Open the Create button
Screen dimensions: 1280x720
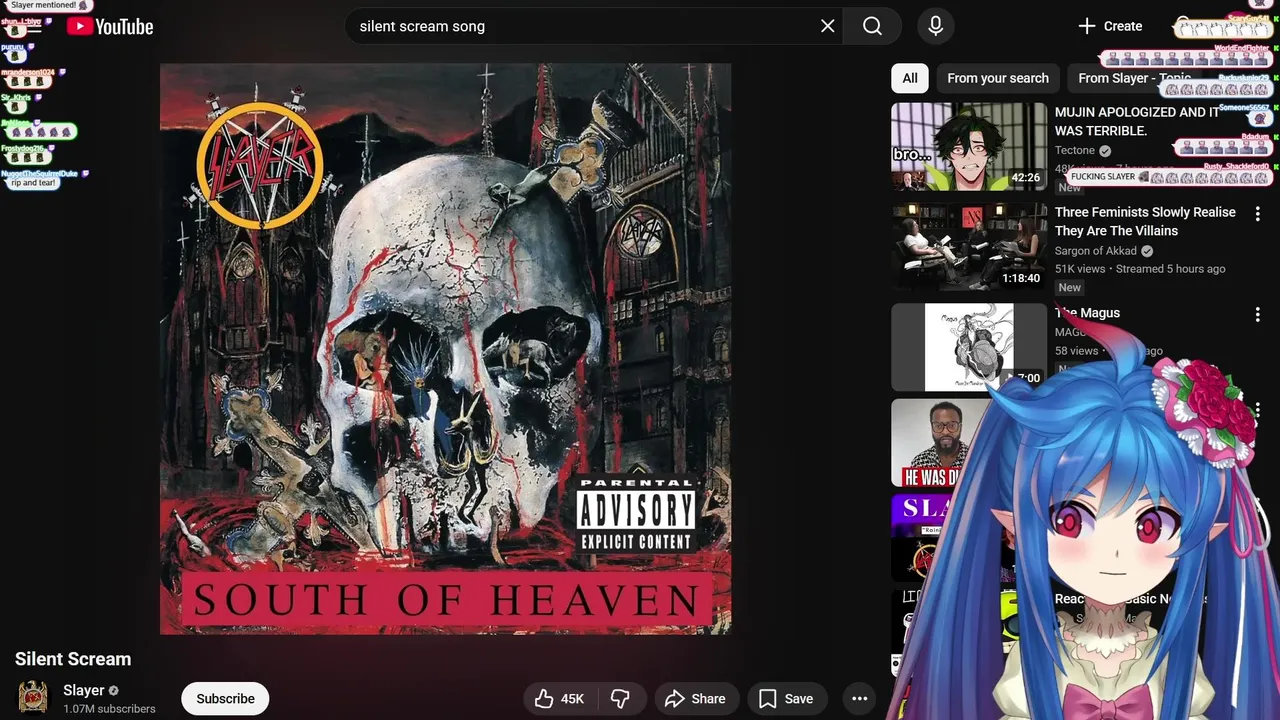(1110, 26)
